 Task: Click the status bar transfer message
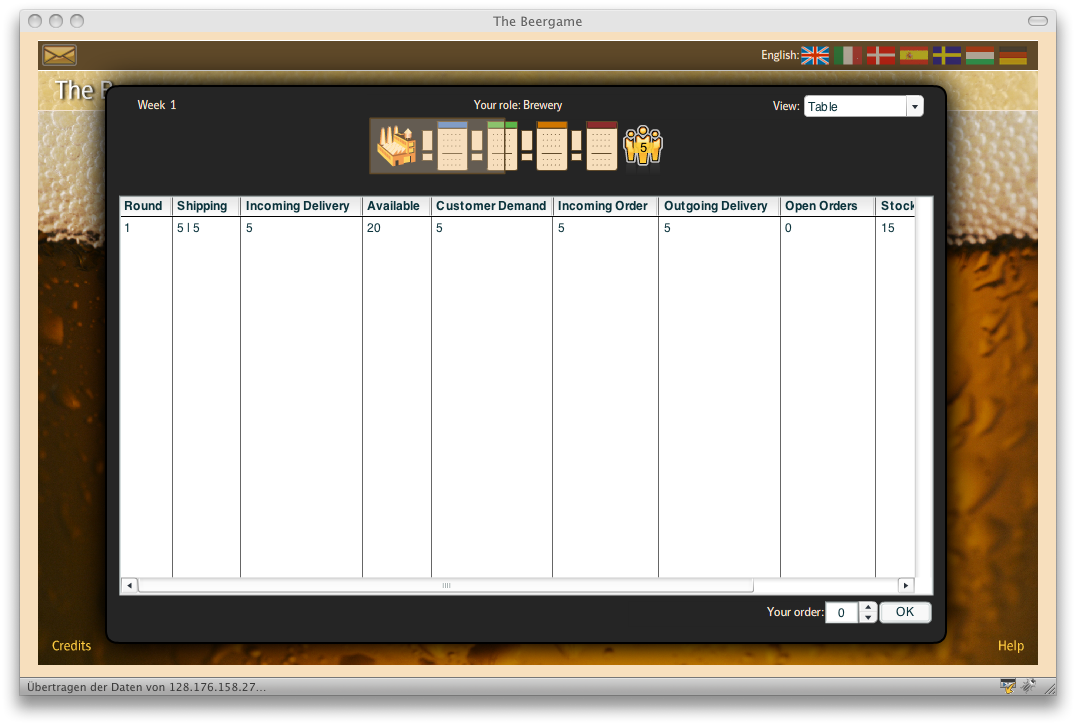coord(146,687)
